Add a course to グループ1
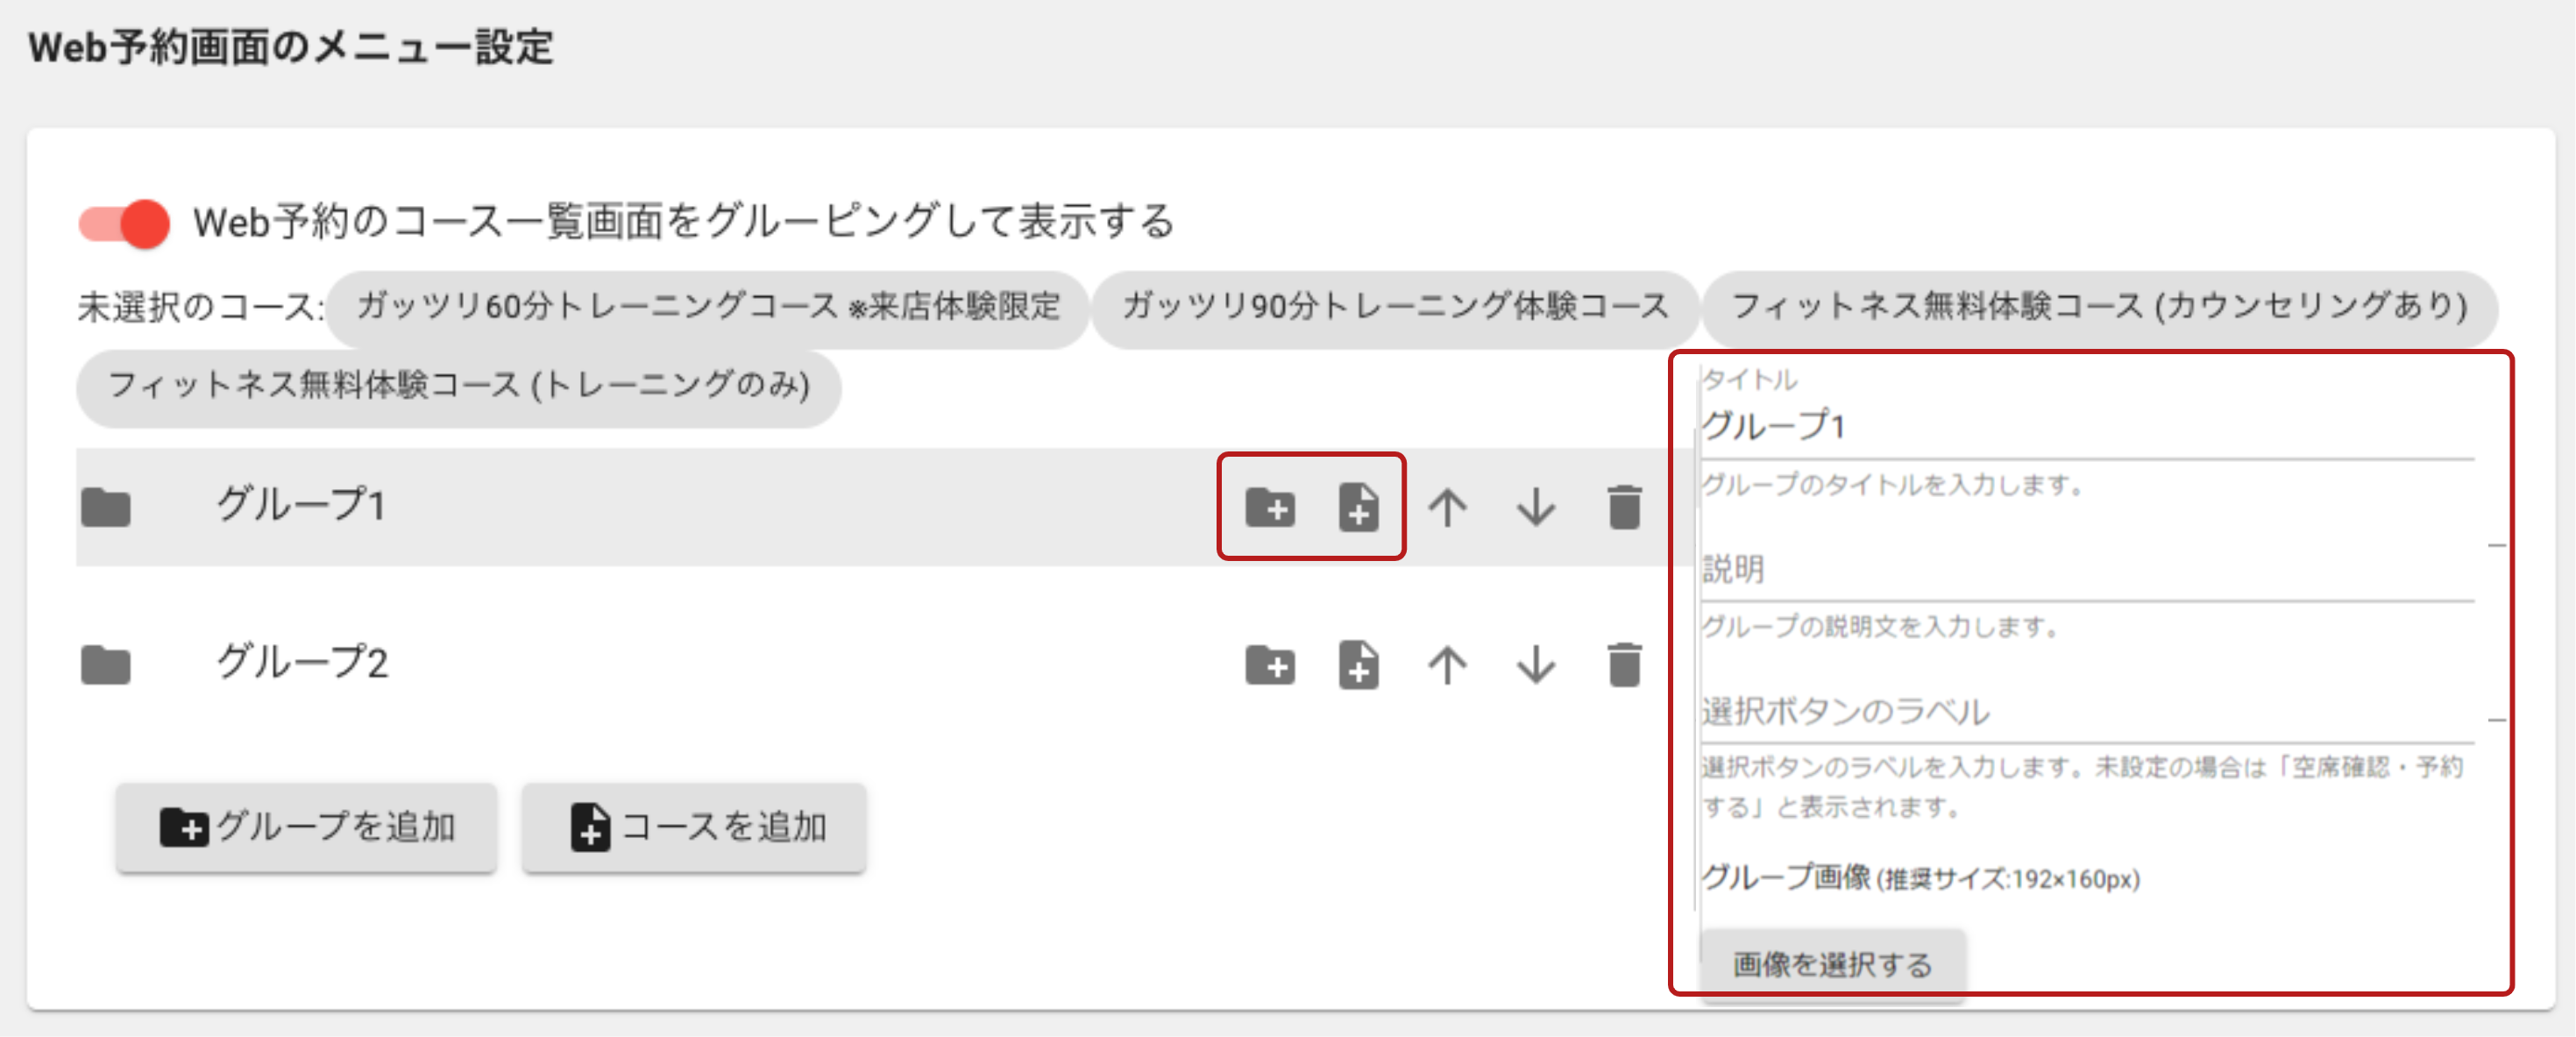2576x1037 pixels. coord(1358,507)
